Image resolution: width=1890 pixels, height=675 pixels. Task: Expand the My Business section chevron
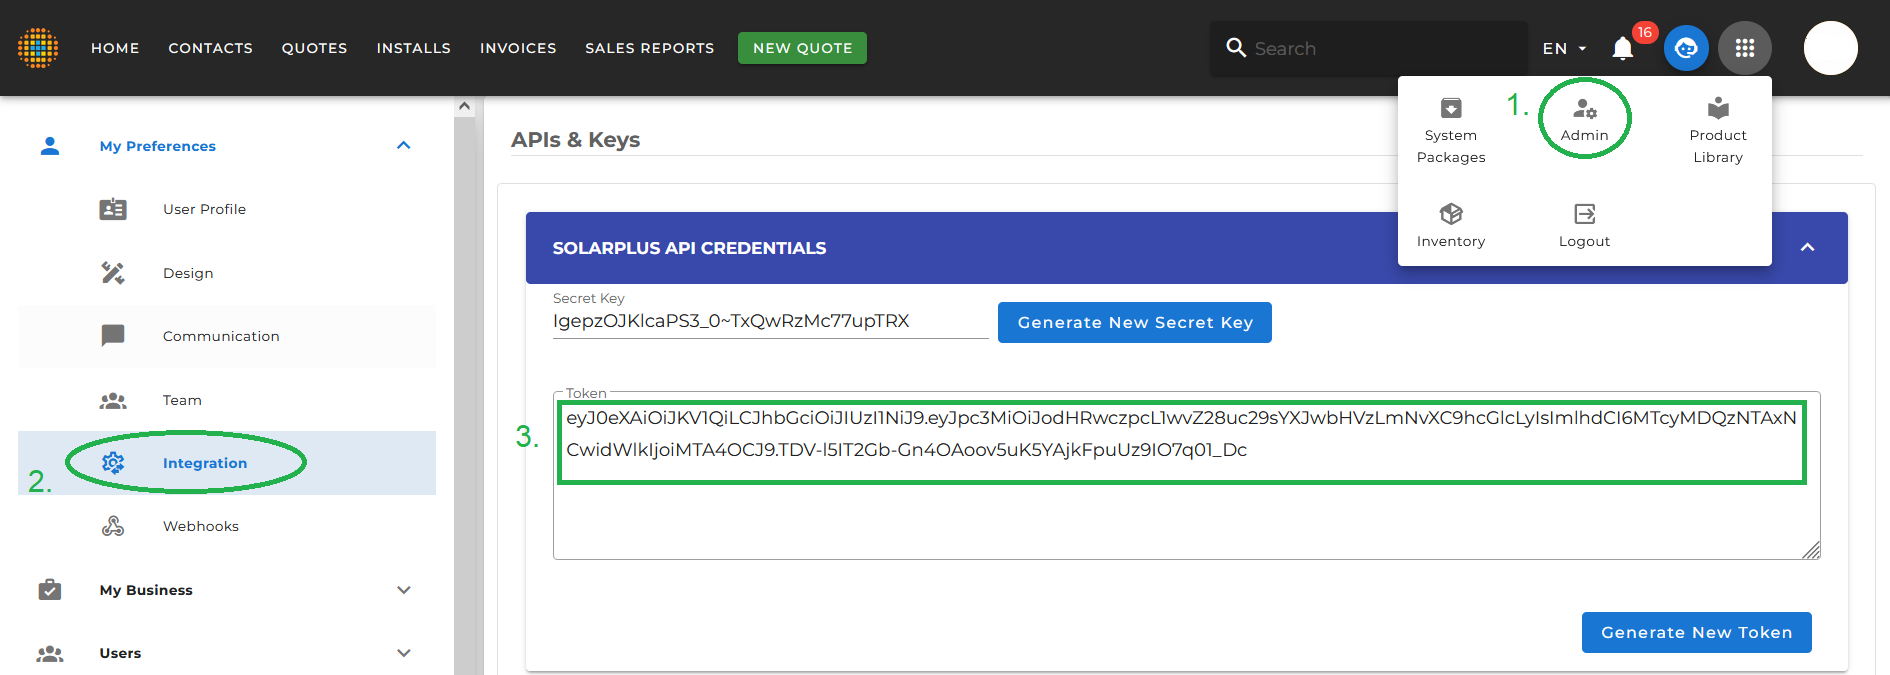click(x=404, y=590)
